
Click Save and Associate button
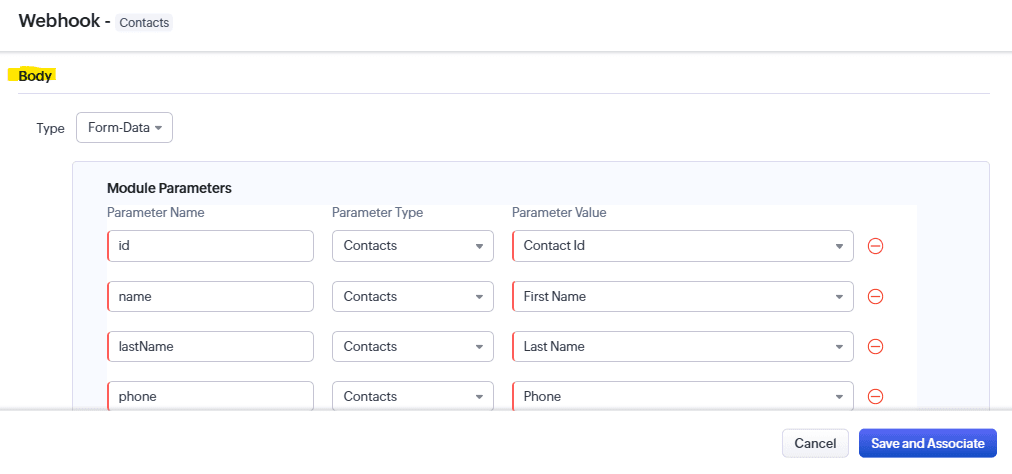(x=927, y=443)
